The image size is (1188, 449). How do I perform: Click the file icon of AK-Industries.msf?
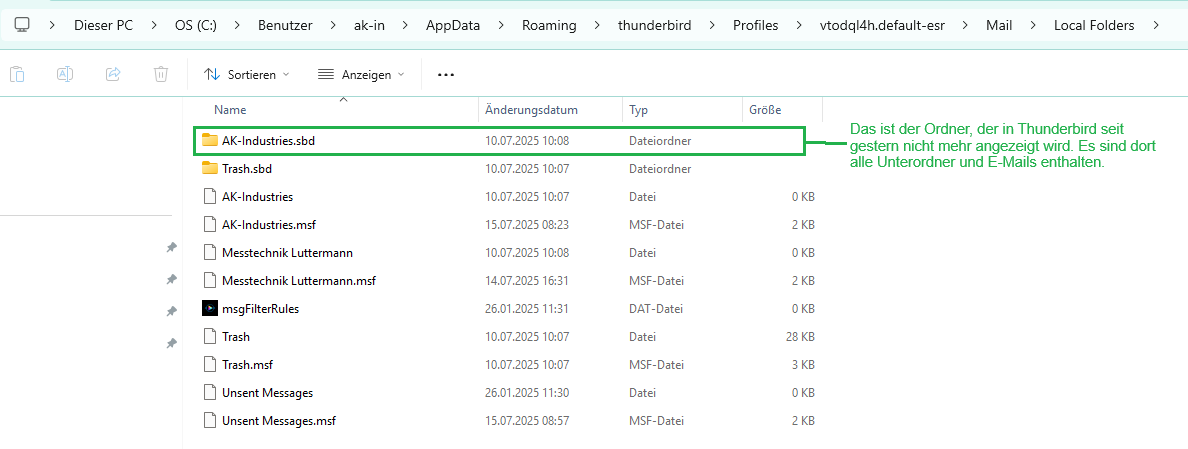click(210, 224)
